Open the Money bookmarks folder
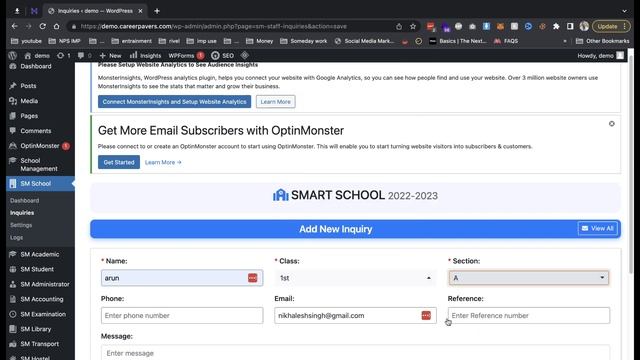The image size is (640, 360). 260,41
